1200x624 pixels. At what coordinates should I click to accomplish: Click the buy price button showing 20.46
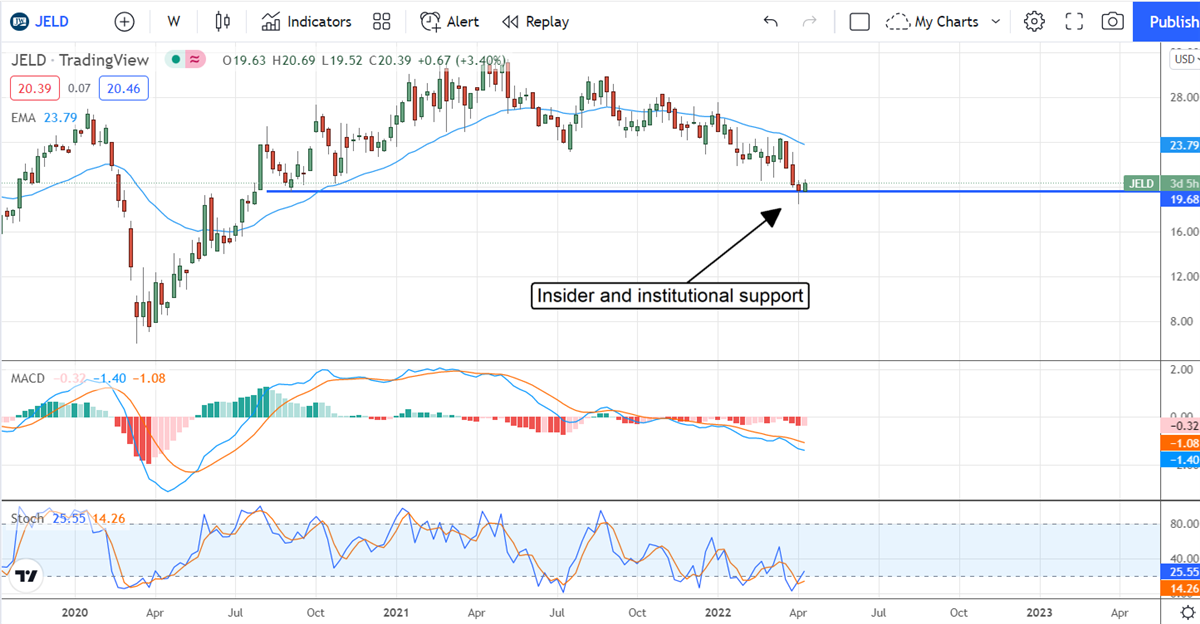[x=123, y=88]
